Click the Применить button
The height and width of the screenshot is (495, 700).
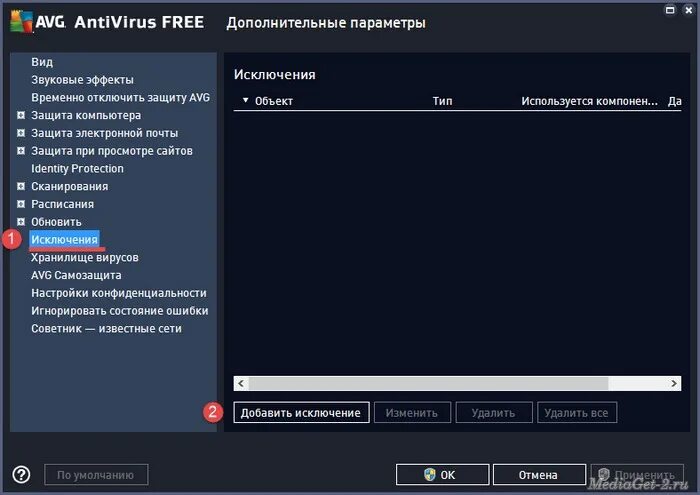637,474
